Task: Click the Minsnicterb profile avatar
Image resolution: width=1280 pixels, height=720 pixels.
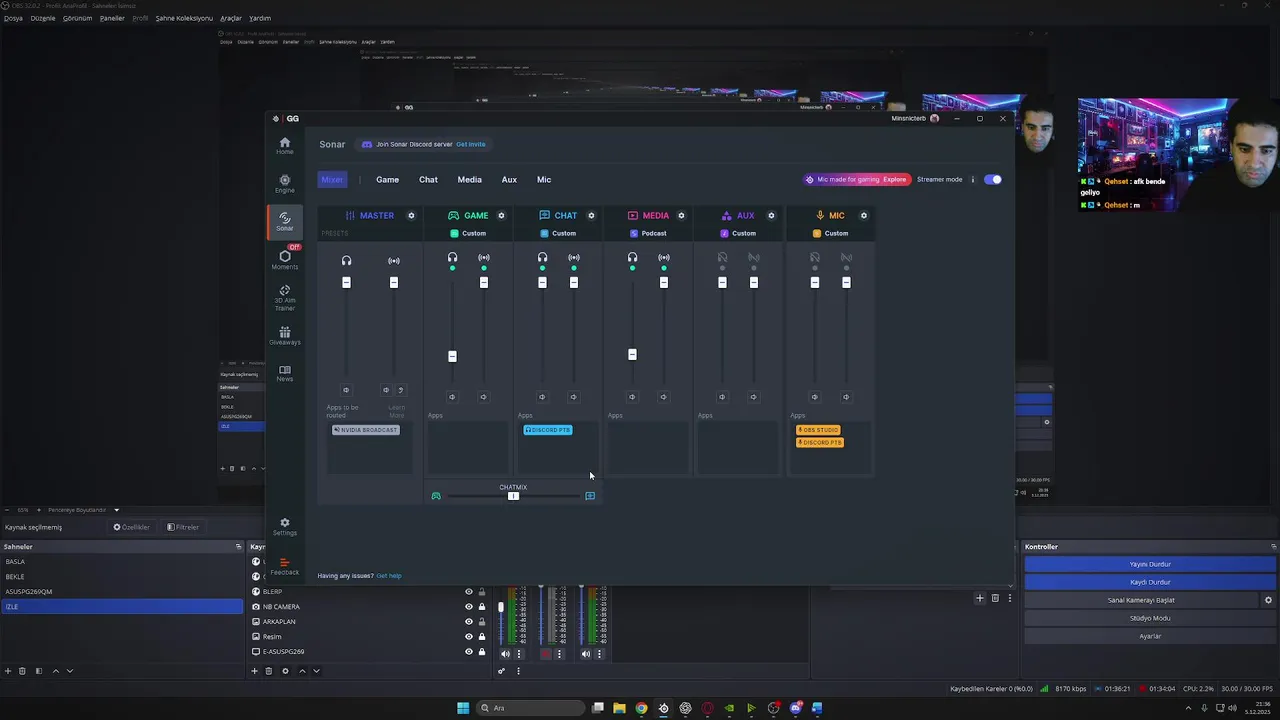Action: 934,118
